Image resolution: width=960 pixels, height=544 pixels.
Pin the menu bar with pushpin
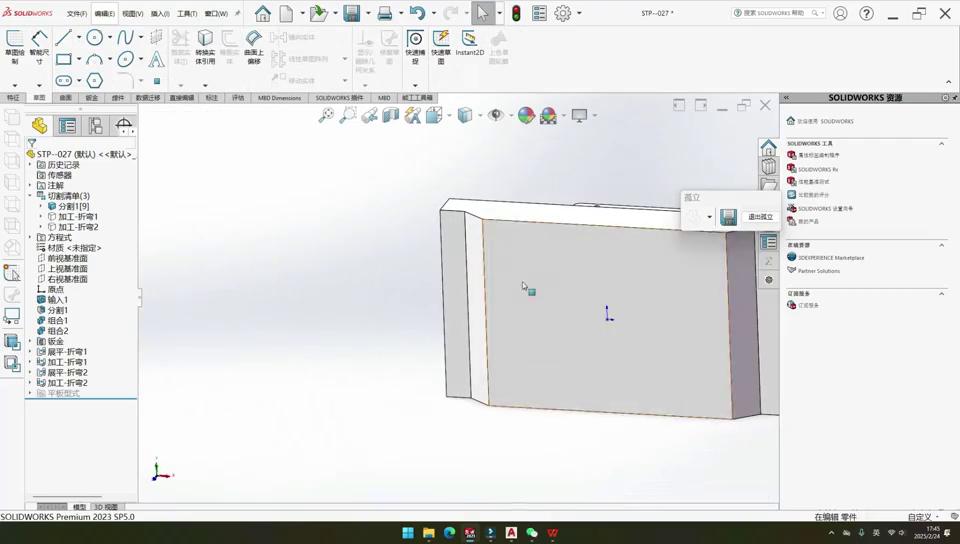[237, 14]
